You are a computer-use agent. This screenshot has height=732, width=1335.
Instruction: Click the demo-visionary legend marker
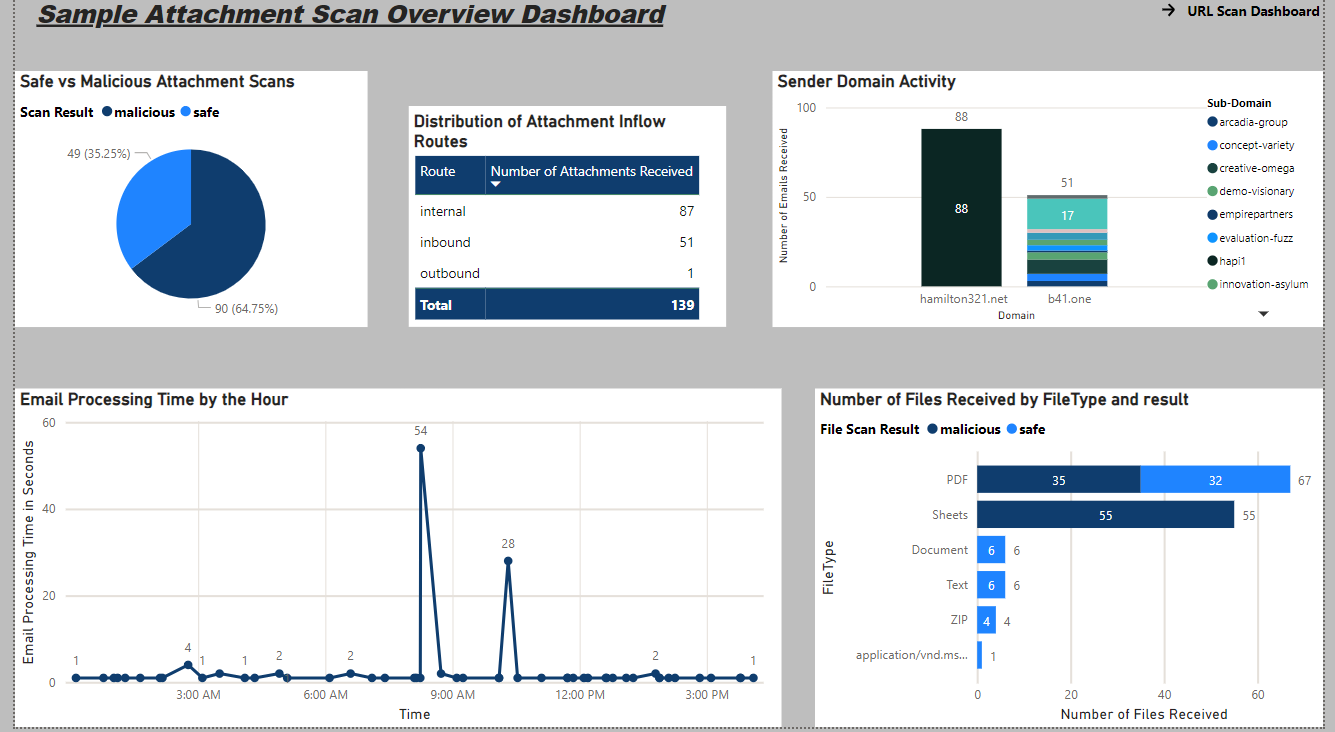(x=1213, y=191)
